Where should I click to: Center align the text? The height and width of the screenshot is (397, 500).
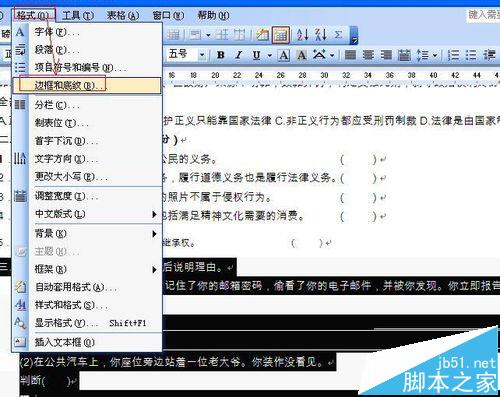point(368,55)
